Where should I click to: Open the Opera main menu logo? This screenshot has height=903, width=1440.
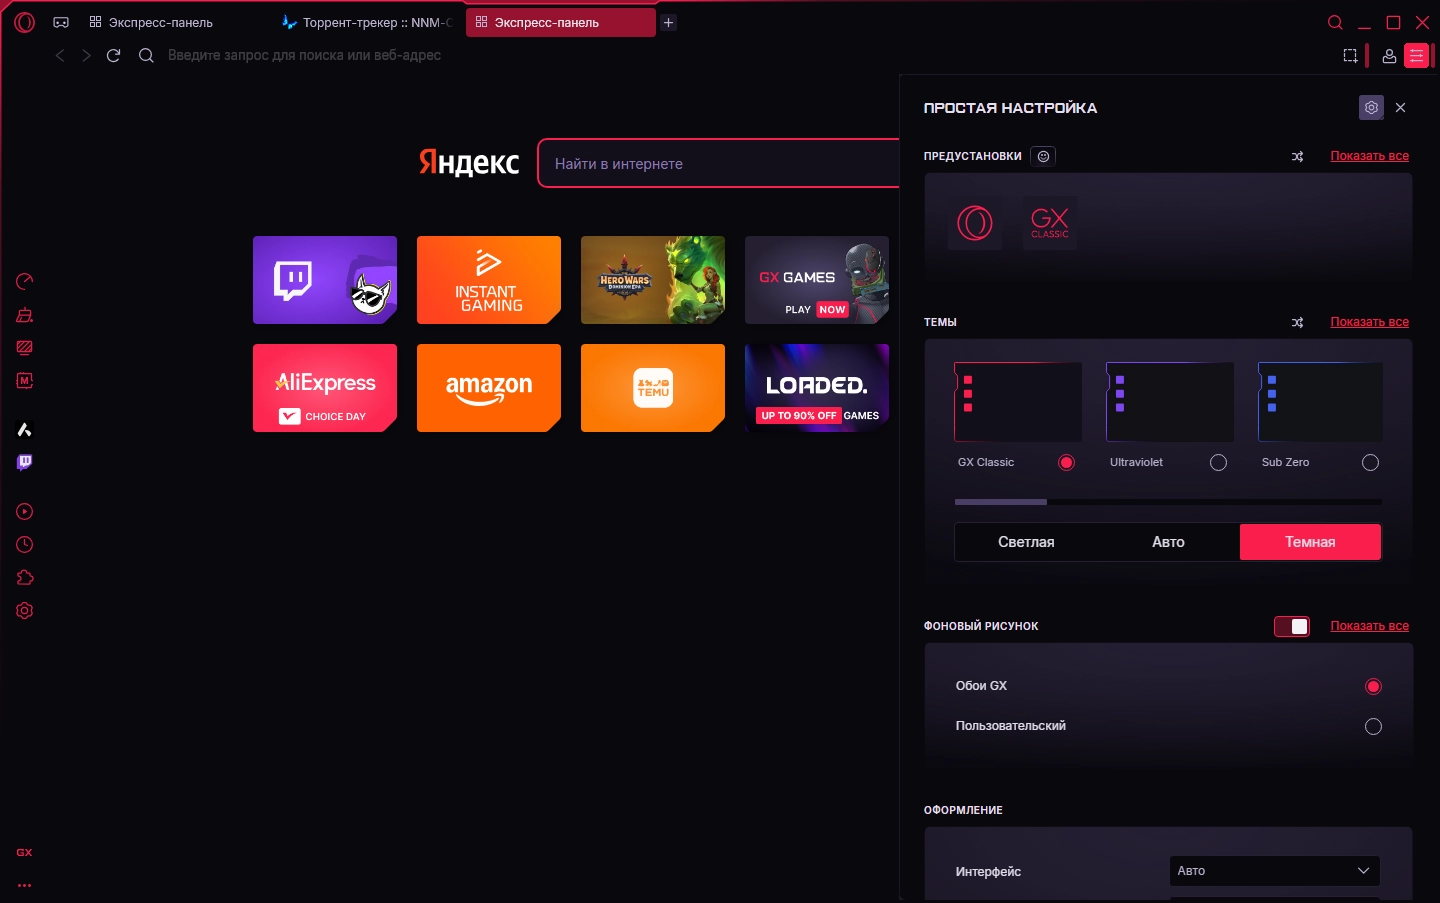[x=25, y=22]
